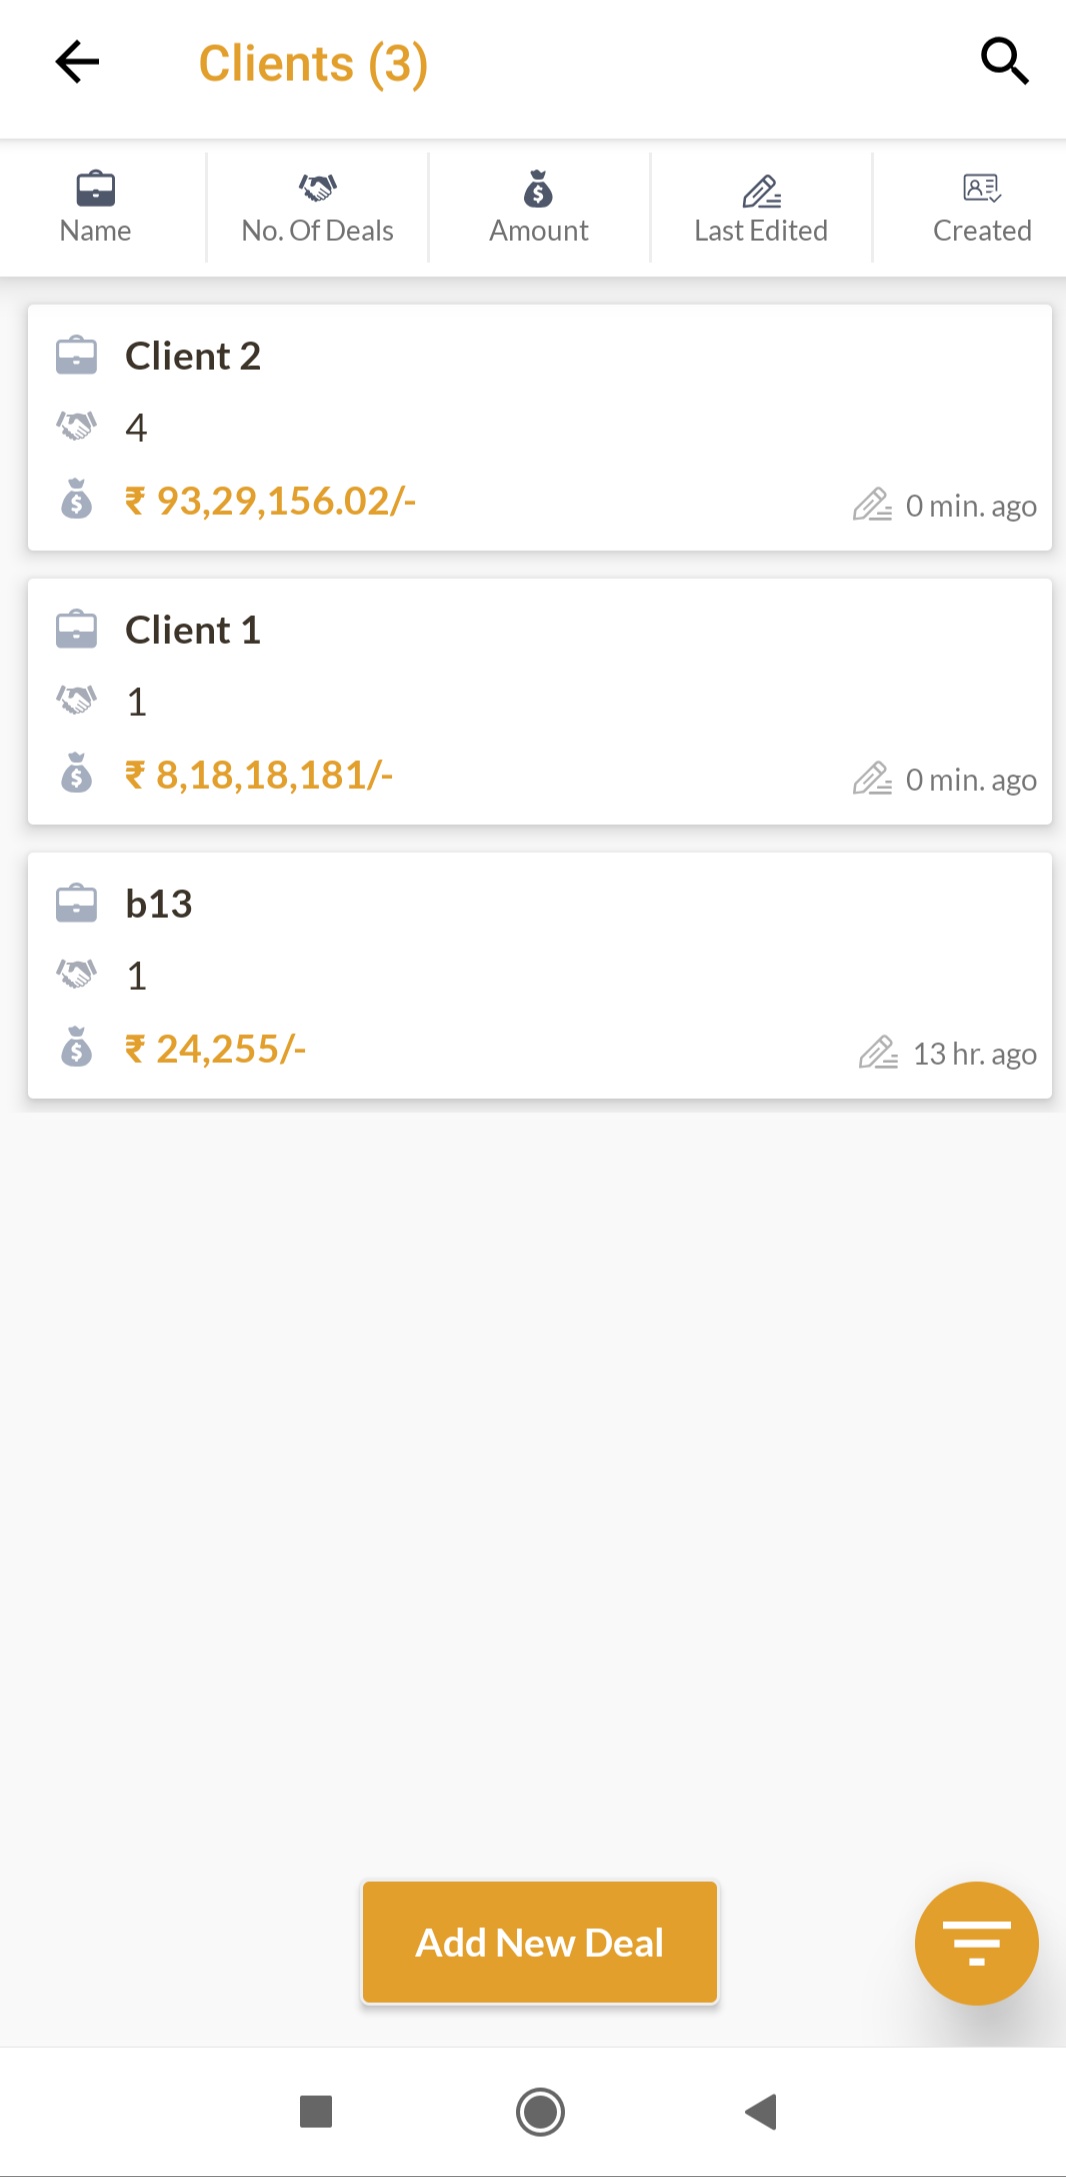The height and width of the screenshot is (2177, 1066).
Task: Open the Client 2 name entry
Action: [x=193, y=356]
